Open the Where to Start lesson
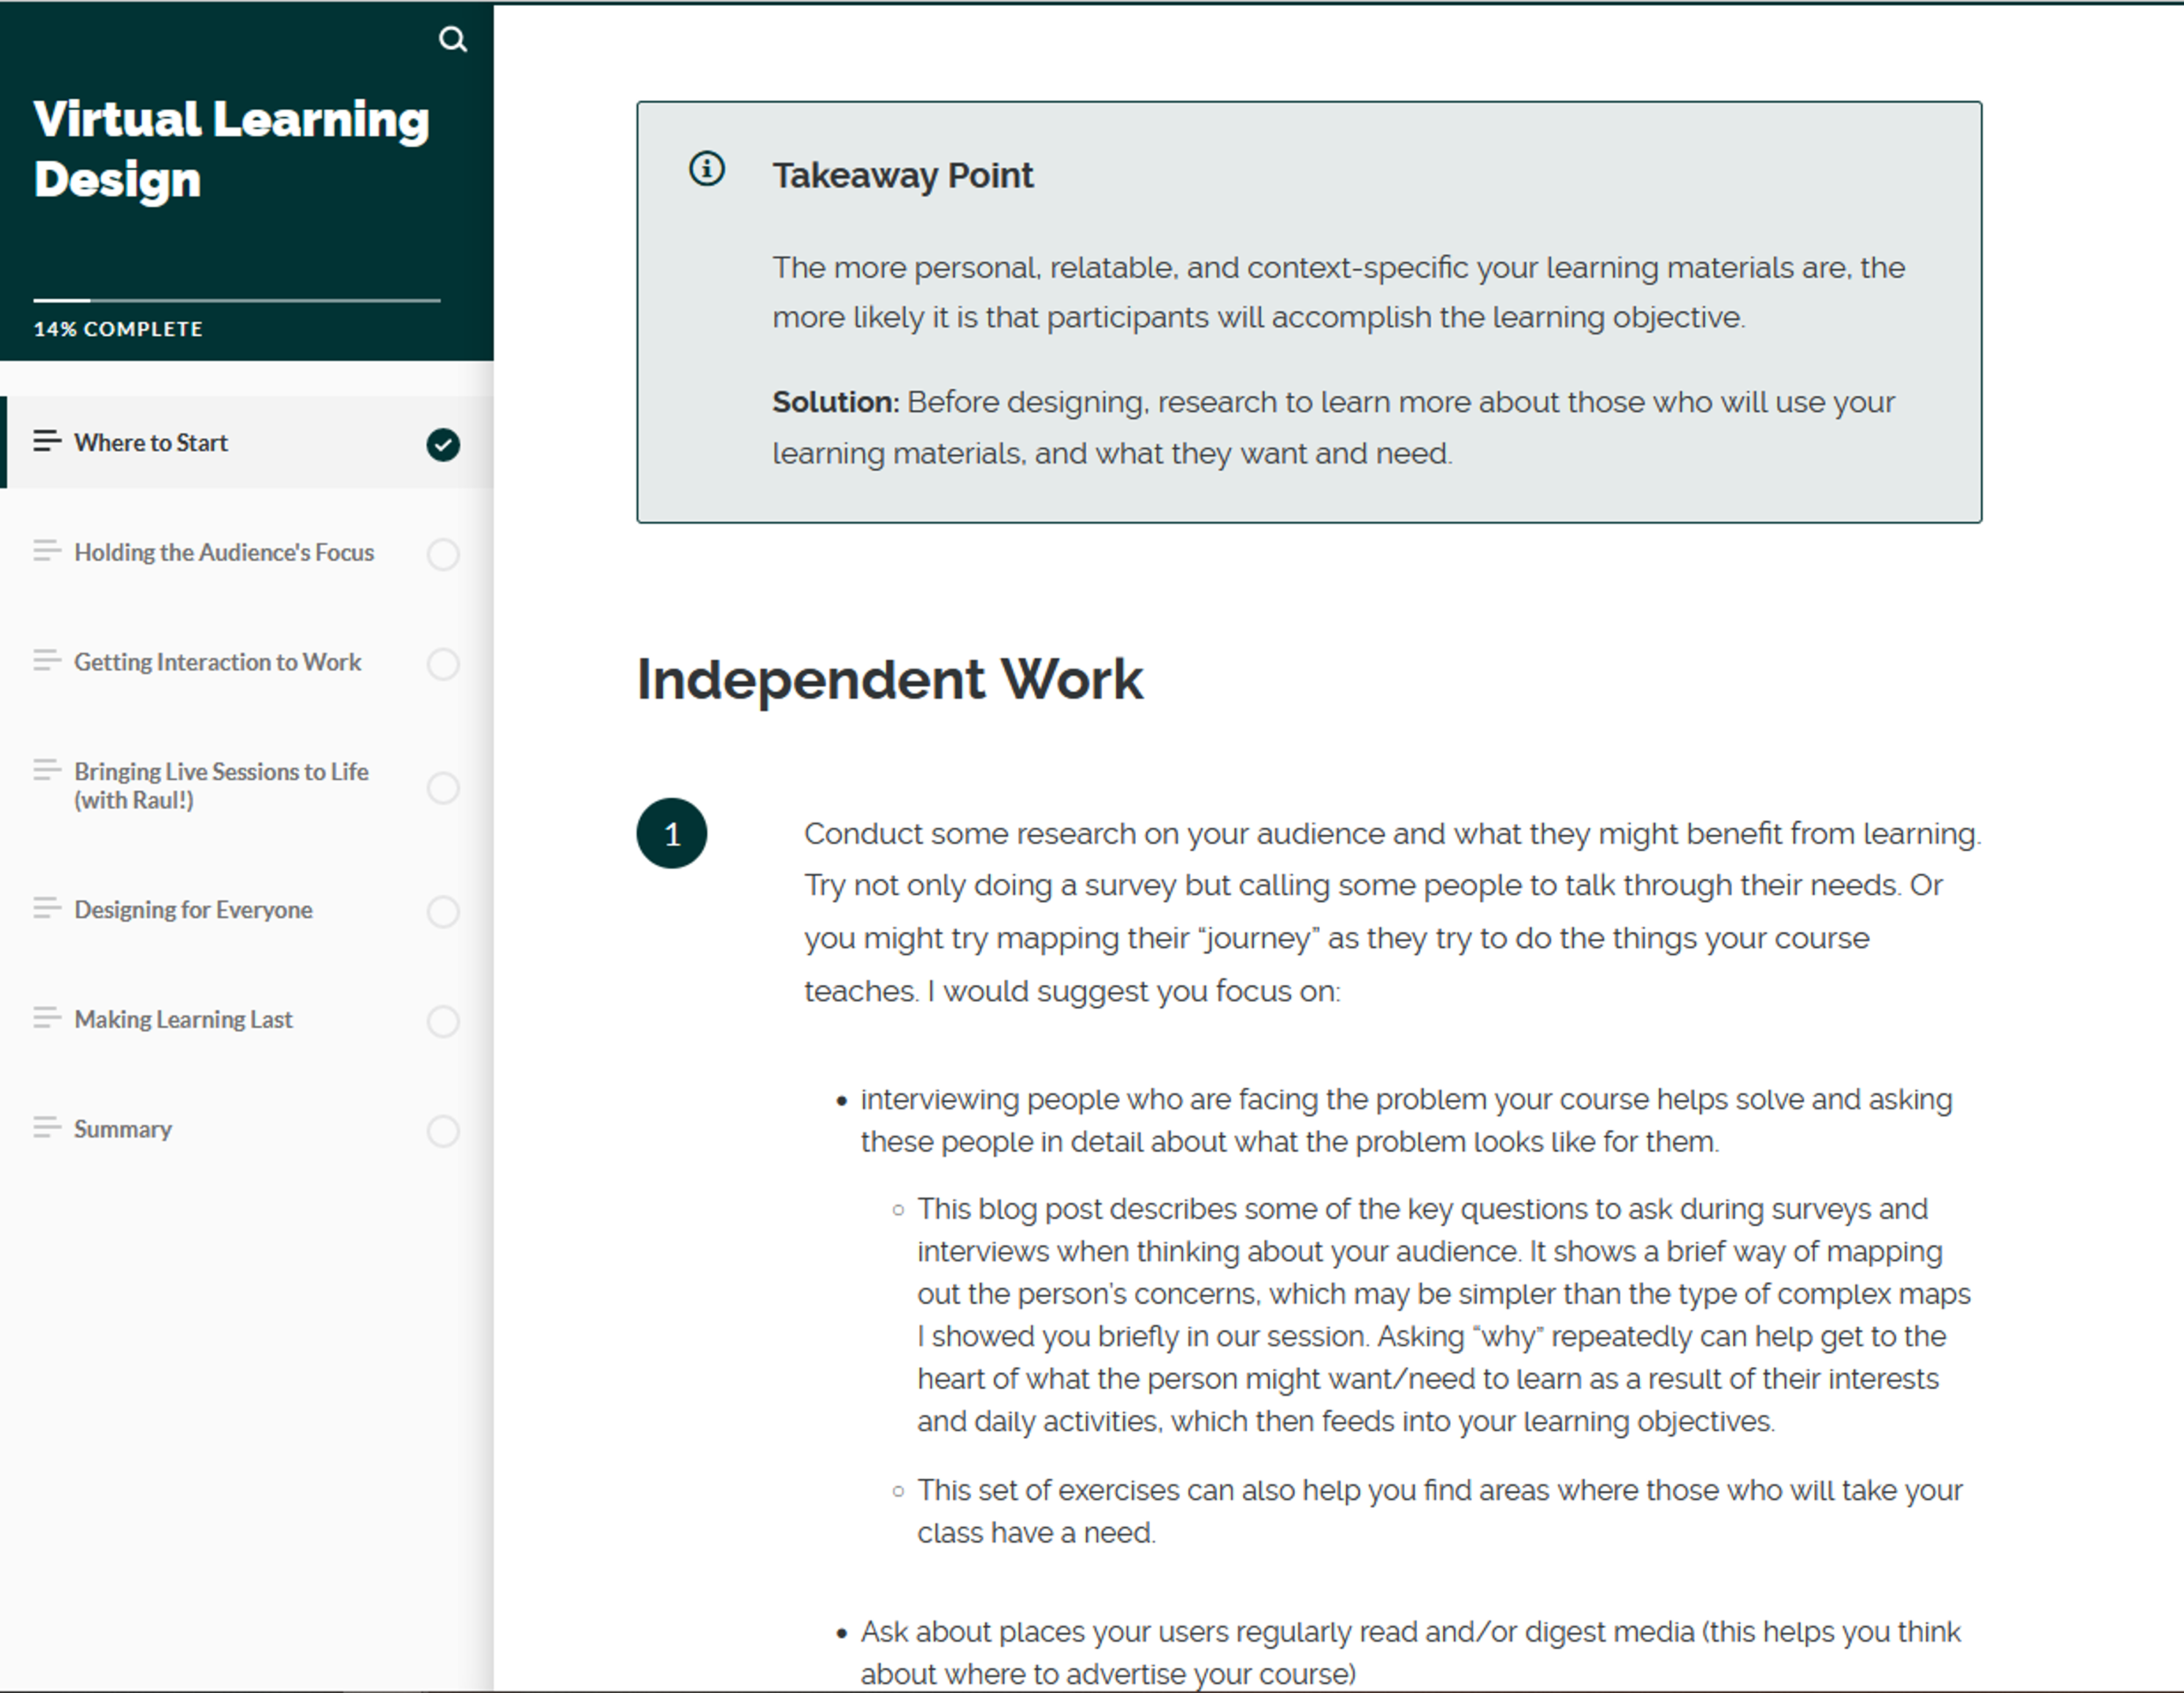2184x1693 pixels. [x=247, y=443]
